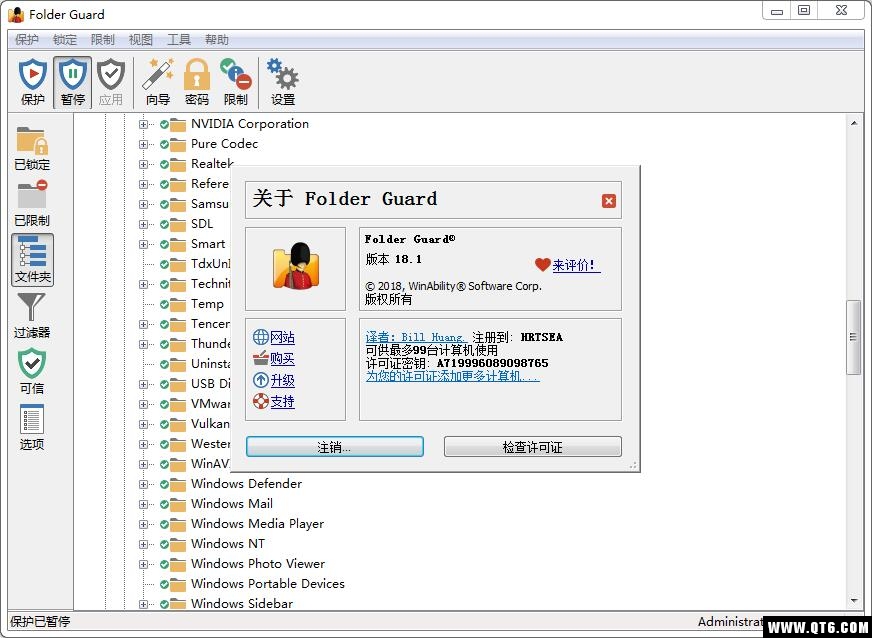
Task: Close the About Folder Guard dialog
Action: pyautogui.click(x=608, y=201)
